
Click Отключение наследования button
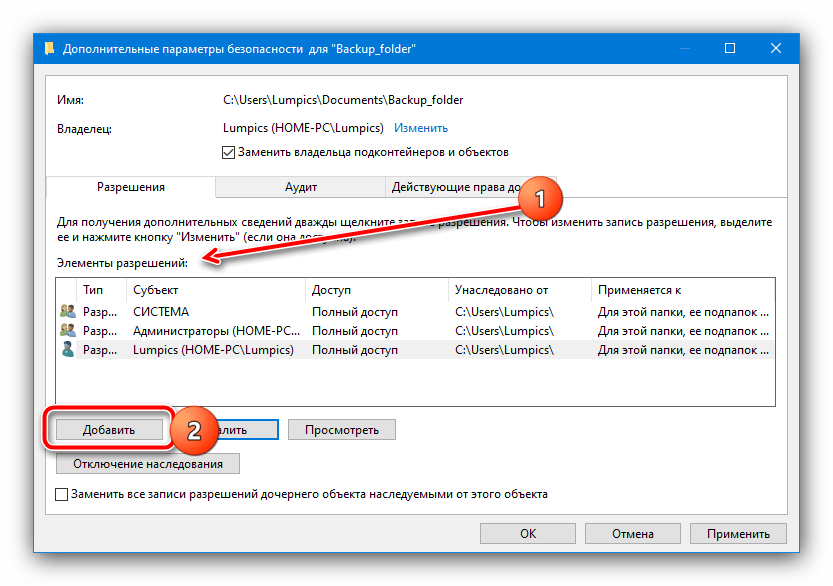click(x=148, y=463)
